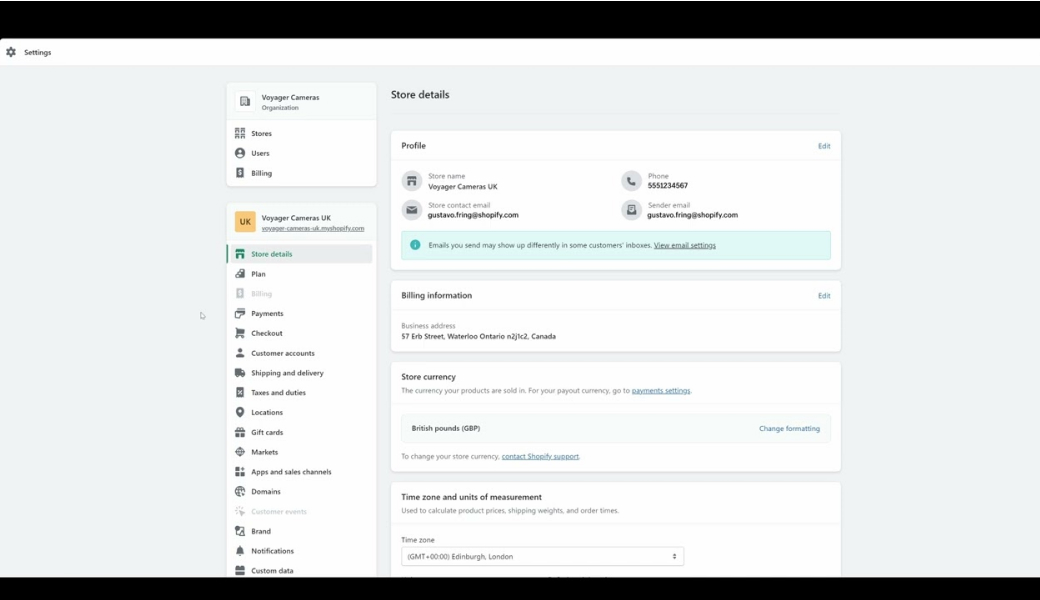This screenshot has height=600, width=1040.
Task: Click the Locations pin icon
Action: [x=240, y=412]
